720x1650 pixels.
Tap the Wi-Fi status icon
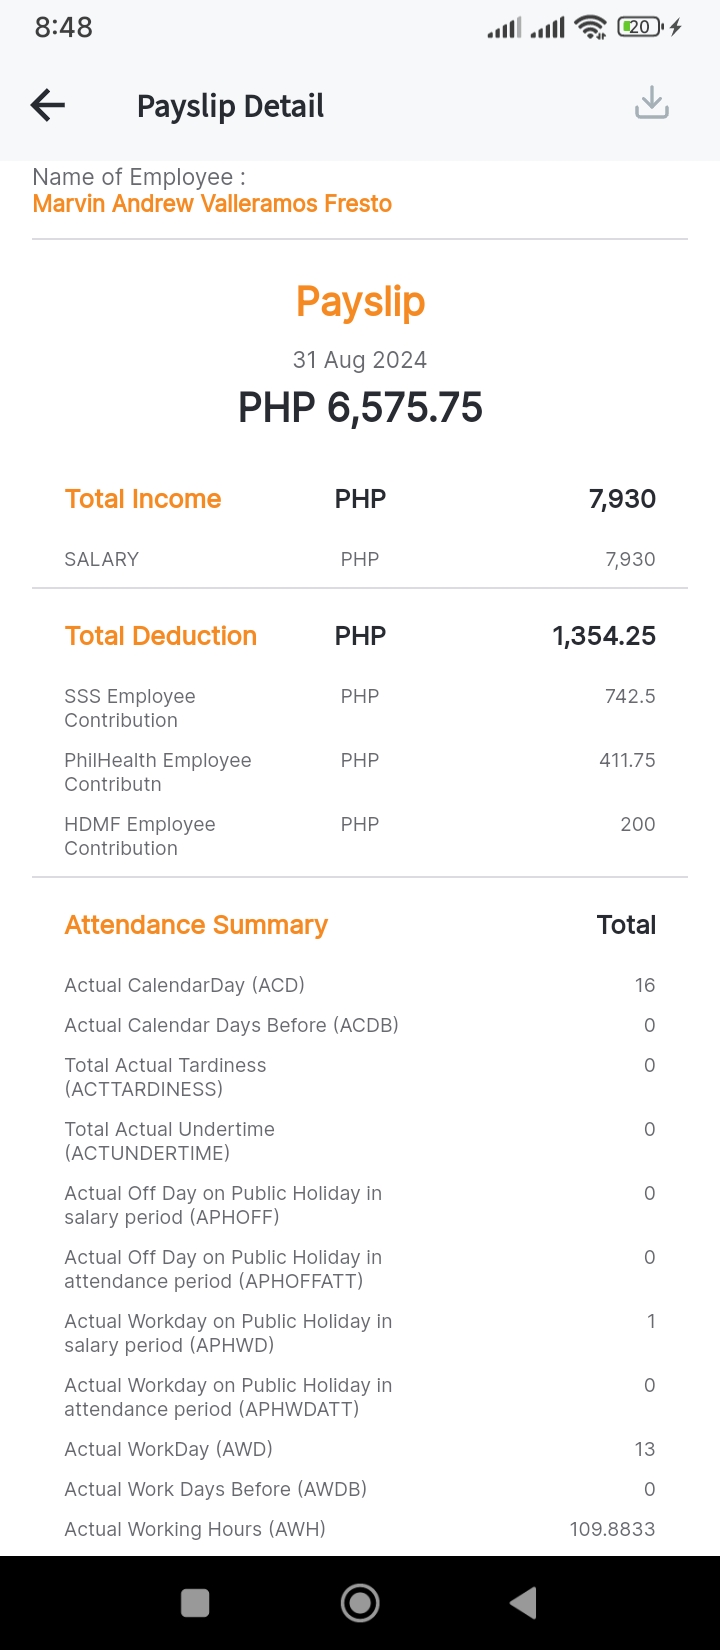591,28
